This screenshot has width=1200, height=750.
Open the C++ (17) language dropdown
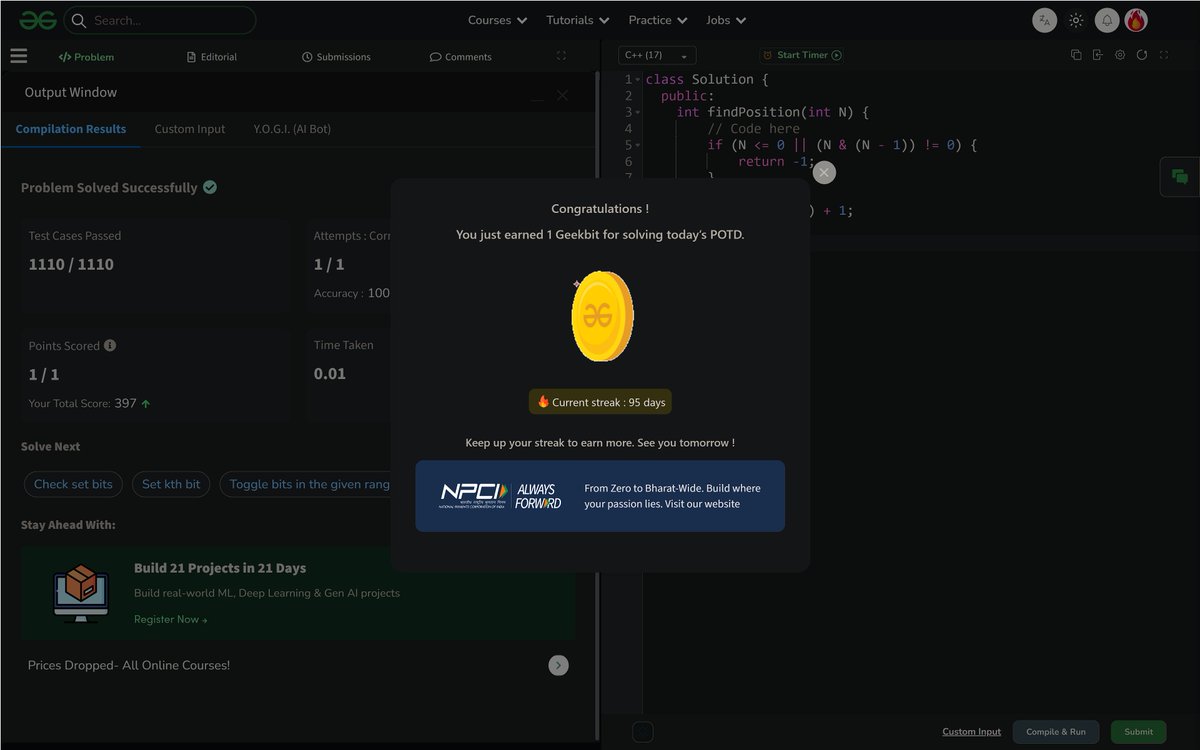[x=657, y=55]
